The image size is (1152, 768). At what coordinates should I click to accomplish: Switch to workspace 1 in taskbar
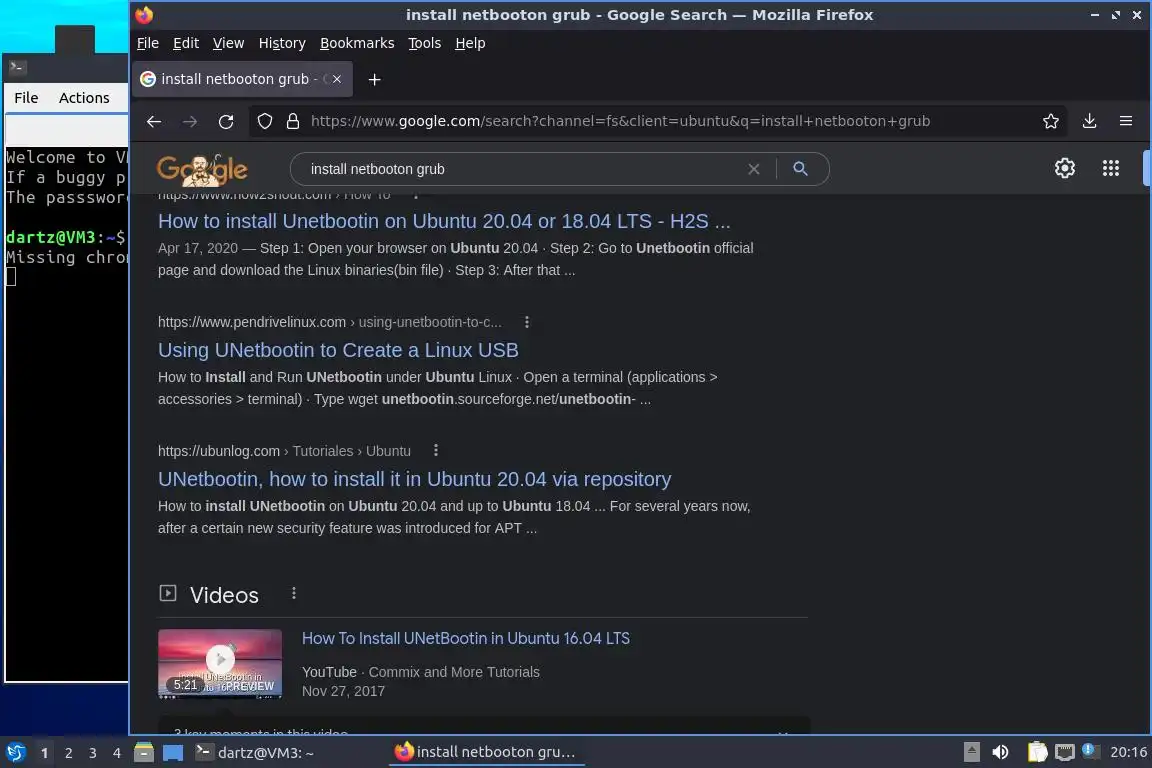(45, 753)
